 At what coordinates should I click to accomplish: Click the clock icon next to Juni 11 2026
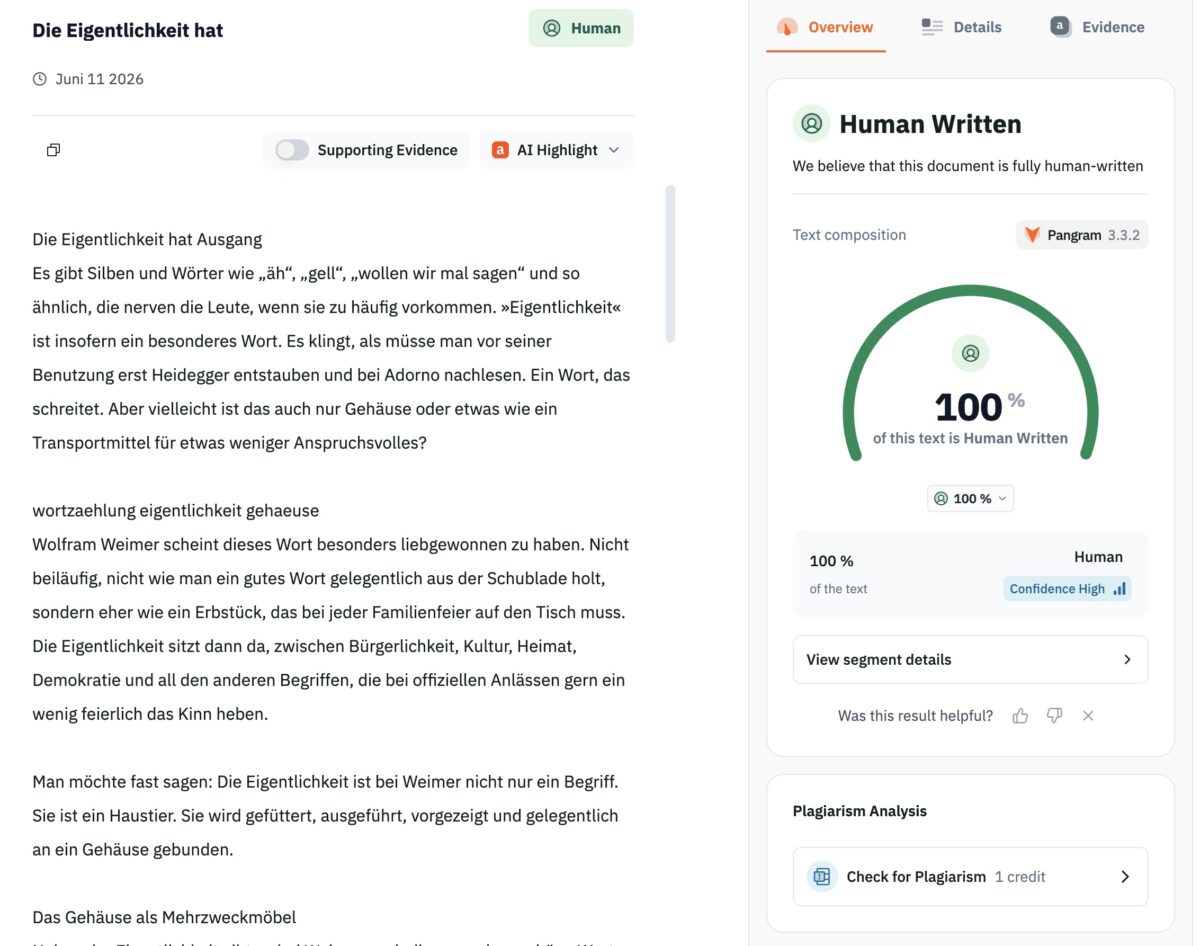click(40, 79)
